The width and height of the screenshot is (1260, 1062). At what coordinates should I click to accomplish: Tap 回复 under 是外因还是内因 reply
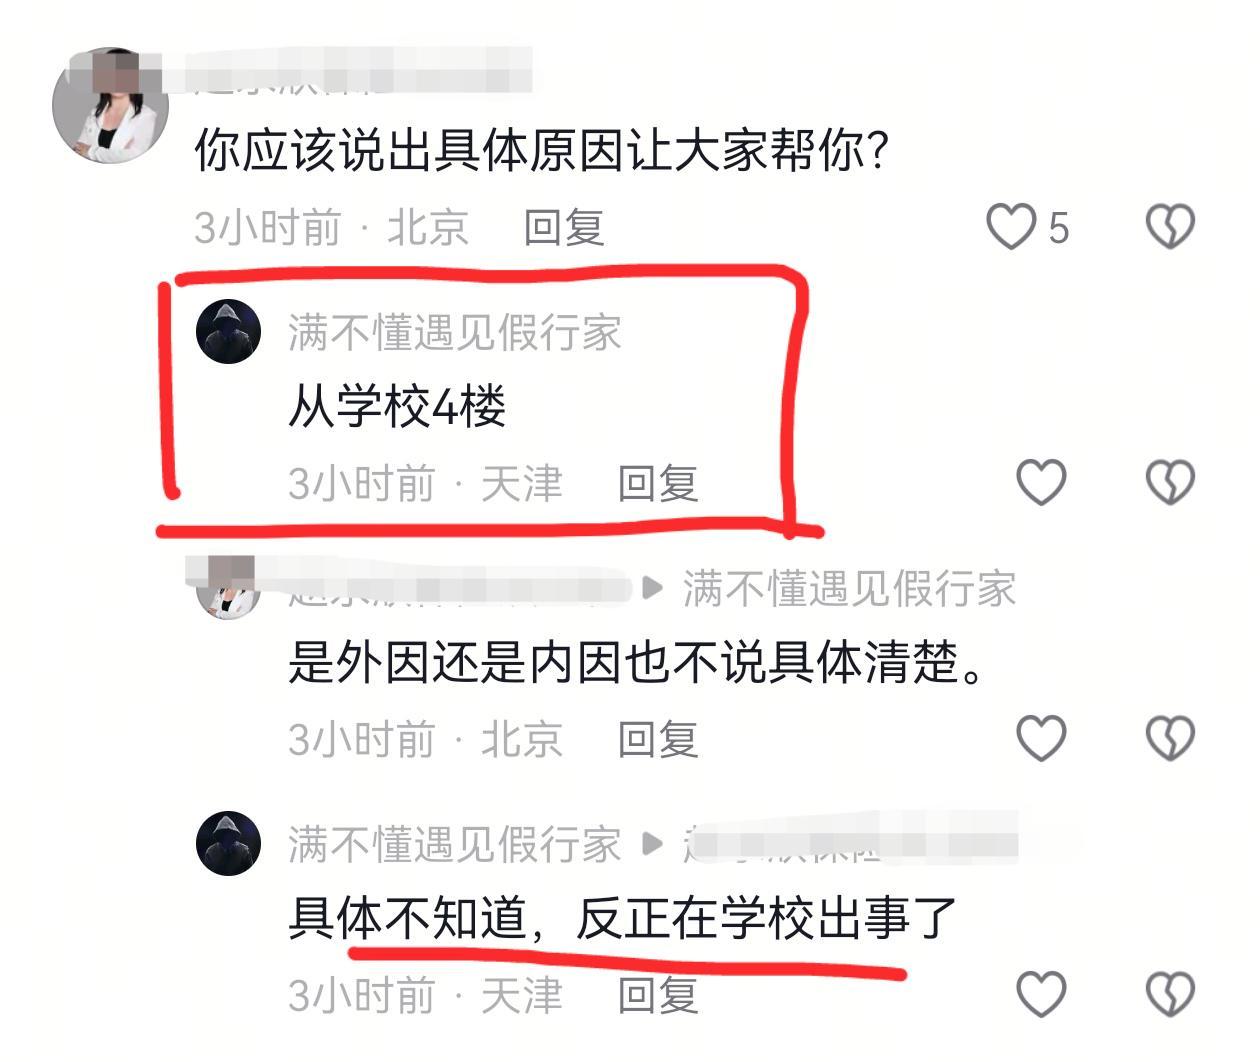(x=658, y=740)
